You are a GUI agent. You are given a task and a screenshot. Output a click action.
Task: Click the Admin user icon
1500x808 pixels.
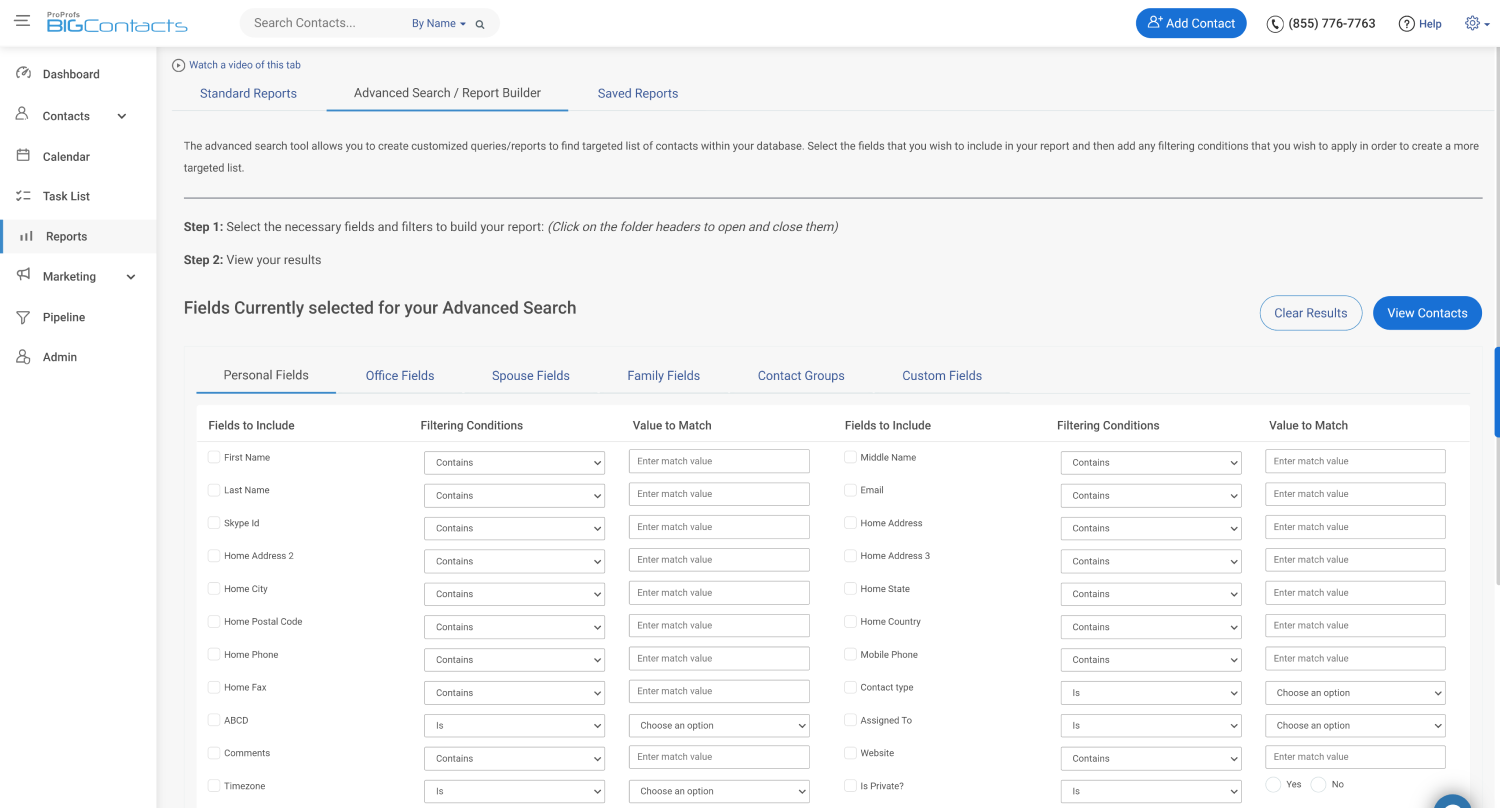[x=23, y=357]
